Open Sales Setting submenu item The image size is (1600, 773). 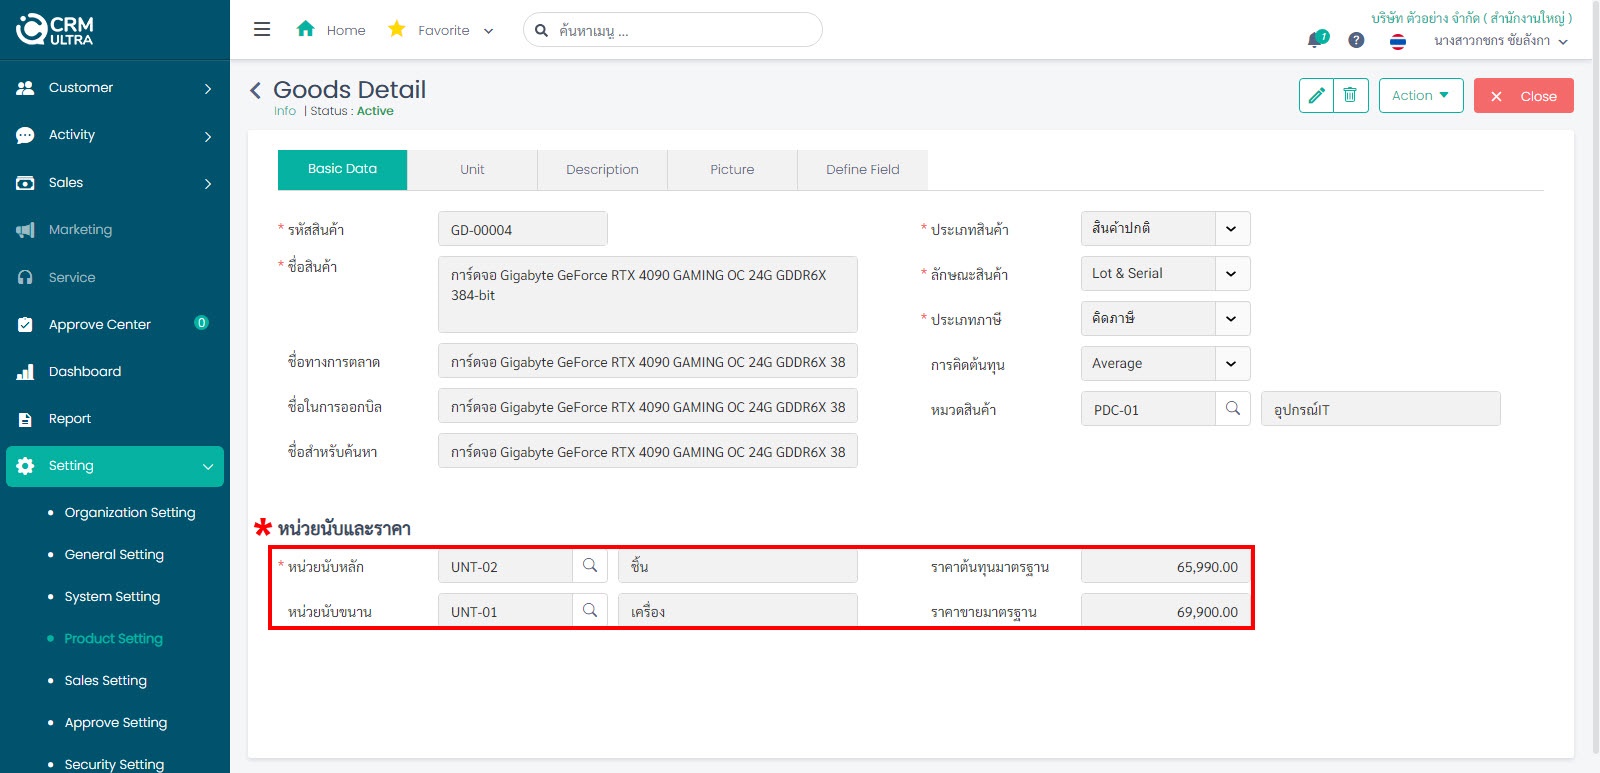point(105,681)
